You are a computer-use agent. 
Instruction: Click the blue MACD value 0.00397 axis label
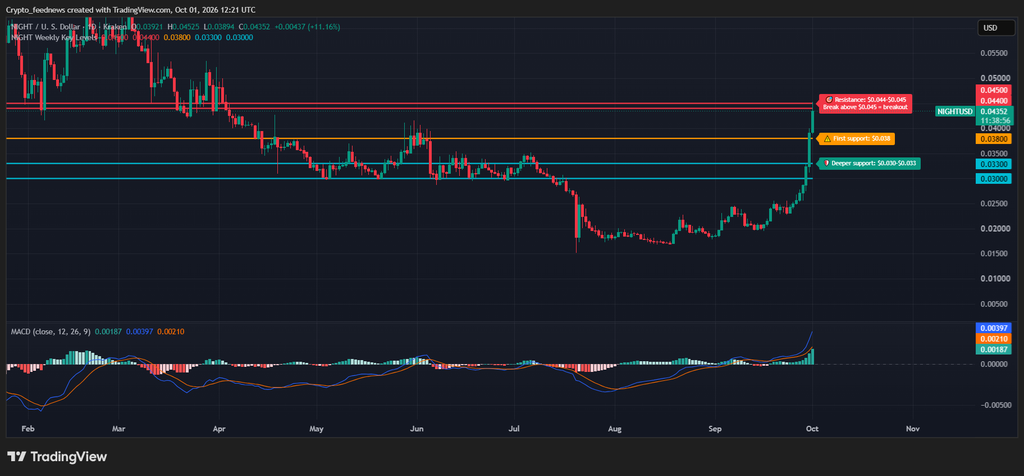[993, 327]
